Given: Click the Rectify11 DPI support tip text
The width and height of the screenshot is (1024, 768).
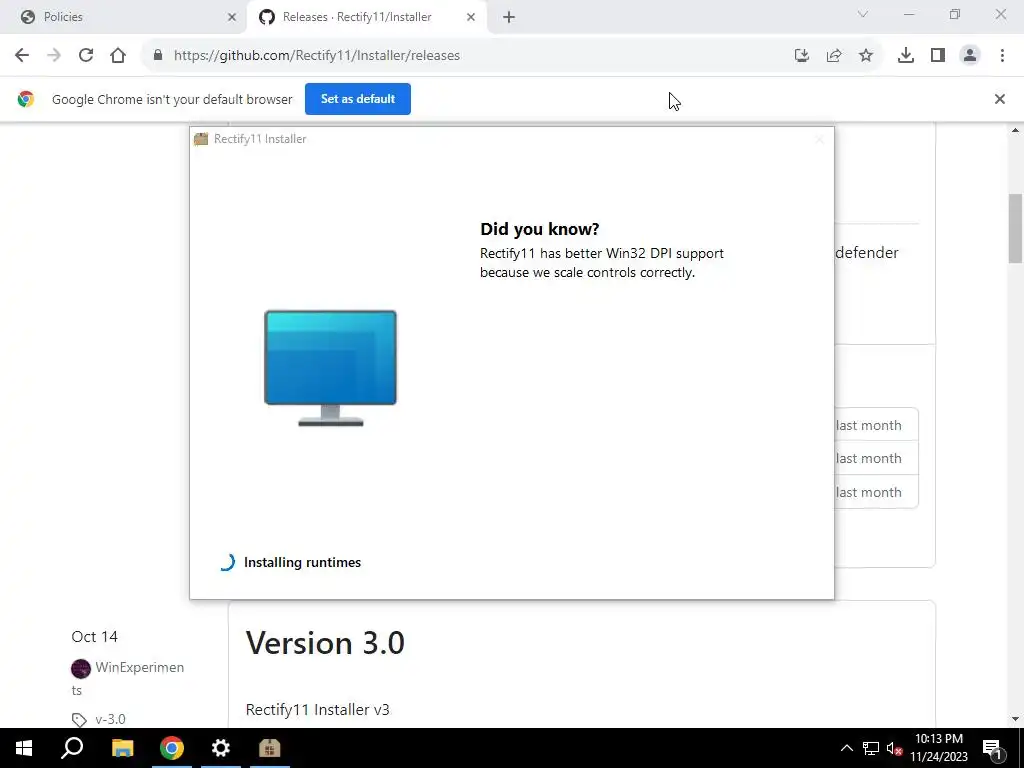Looking at the screenshot, I should click(601, 263).
